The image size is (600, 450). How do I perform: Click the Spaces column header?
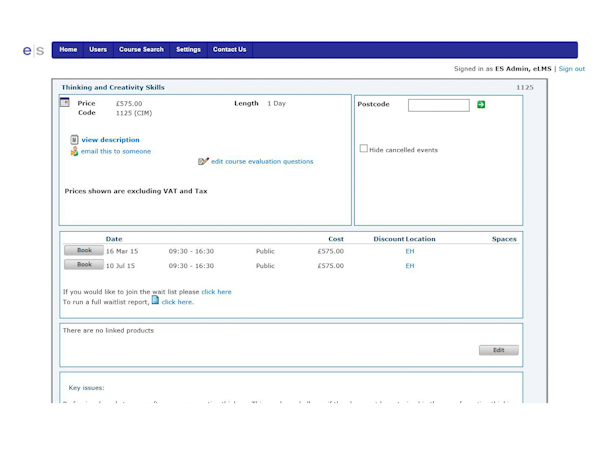504,239
